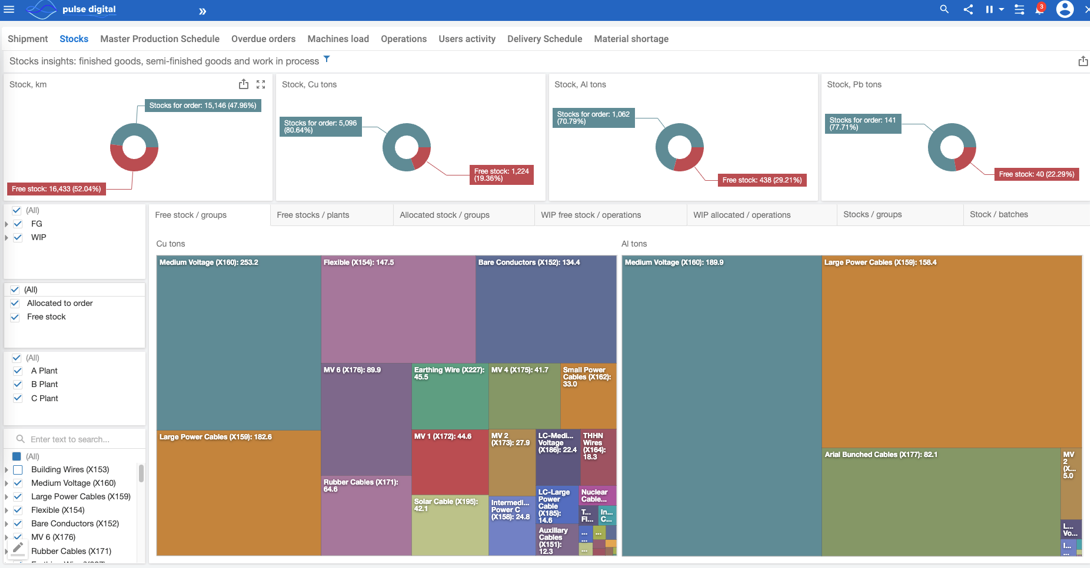
Task: Click the filter funnel icon beside insights title
Action: (x=327, y=60)
